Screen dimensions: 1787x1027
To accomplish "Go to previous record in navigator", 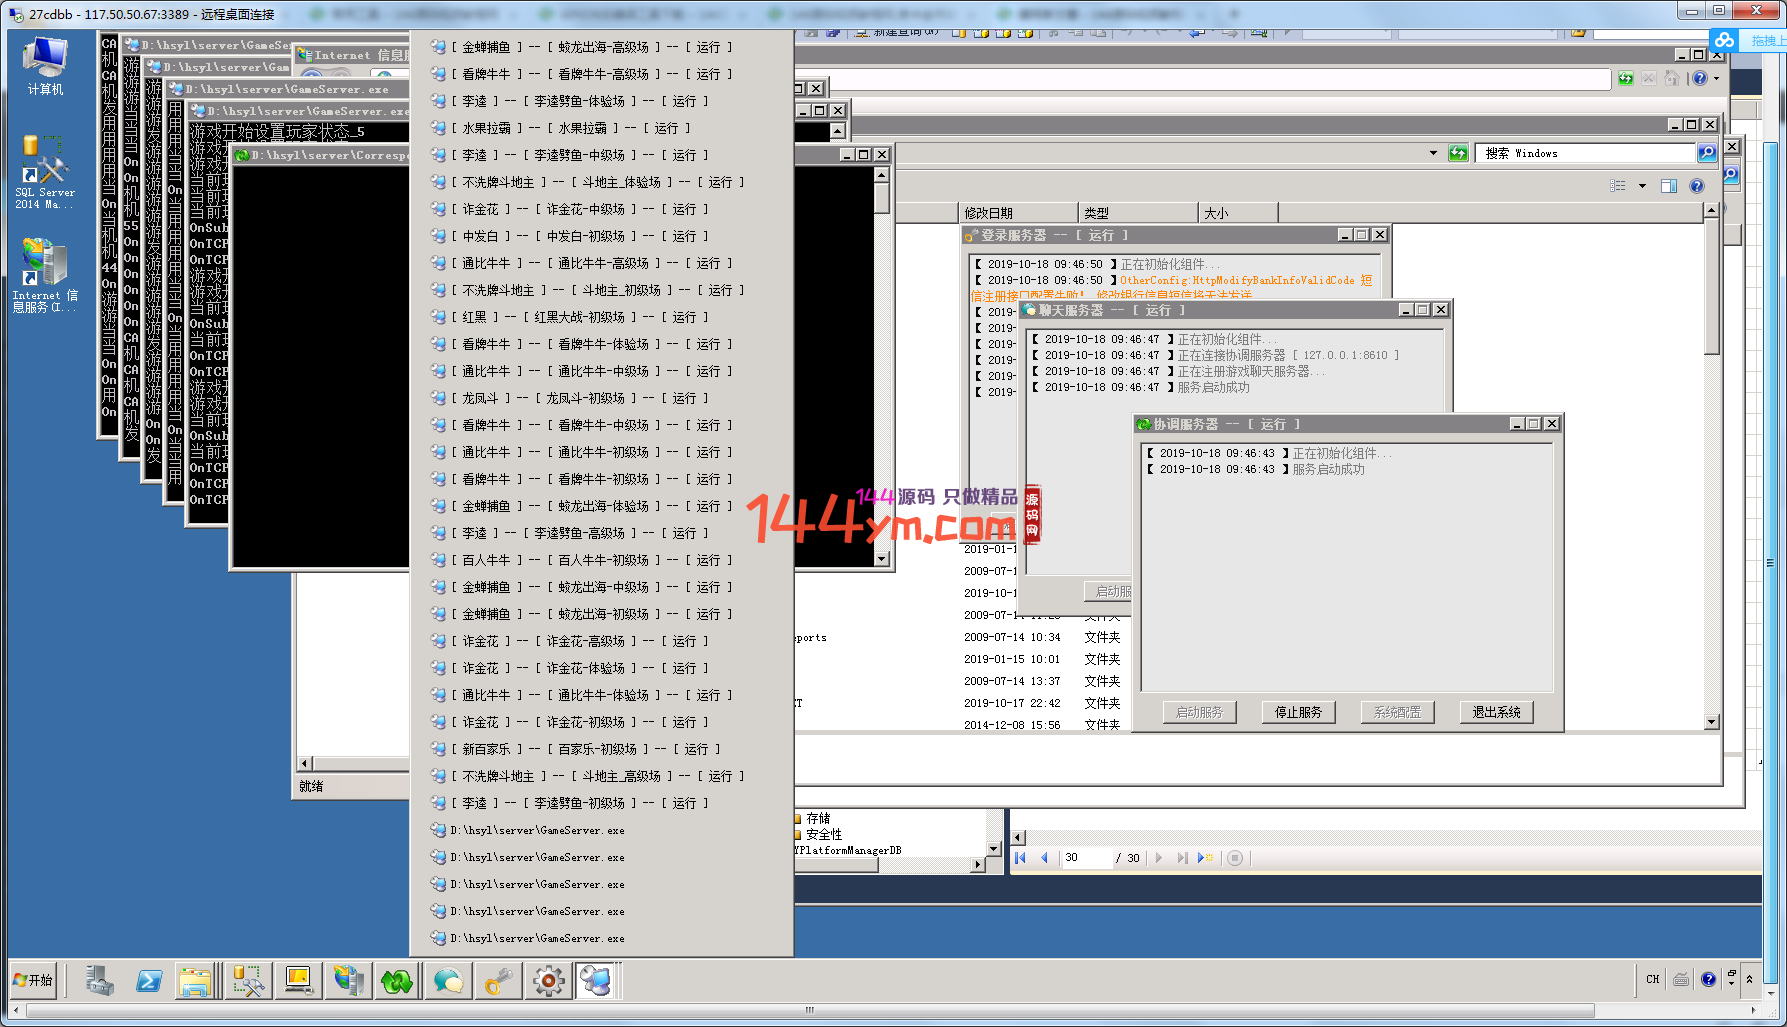I will coord(1045,858).
